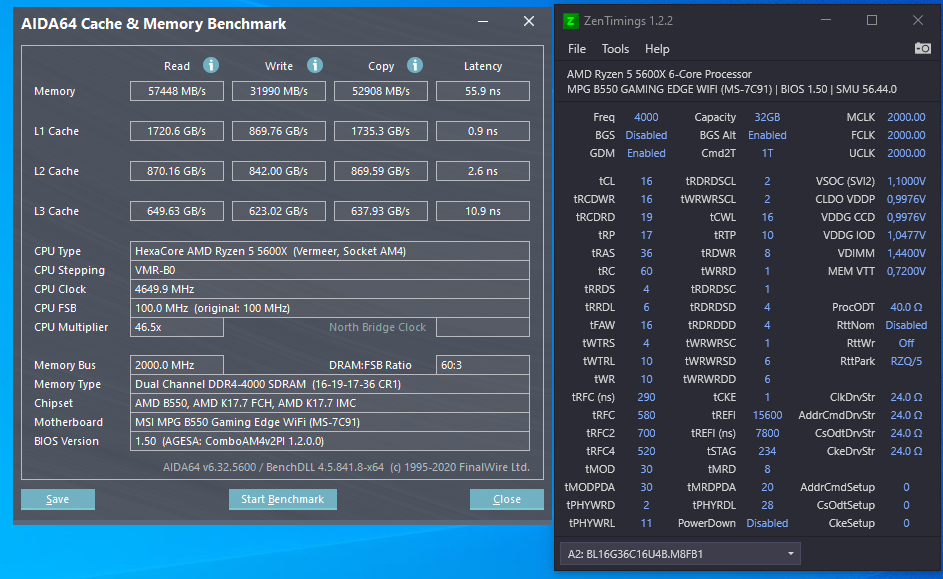Click the Save button in AIDA64
Viewport: 943px width, 579px height.
pos(58,499)
